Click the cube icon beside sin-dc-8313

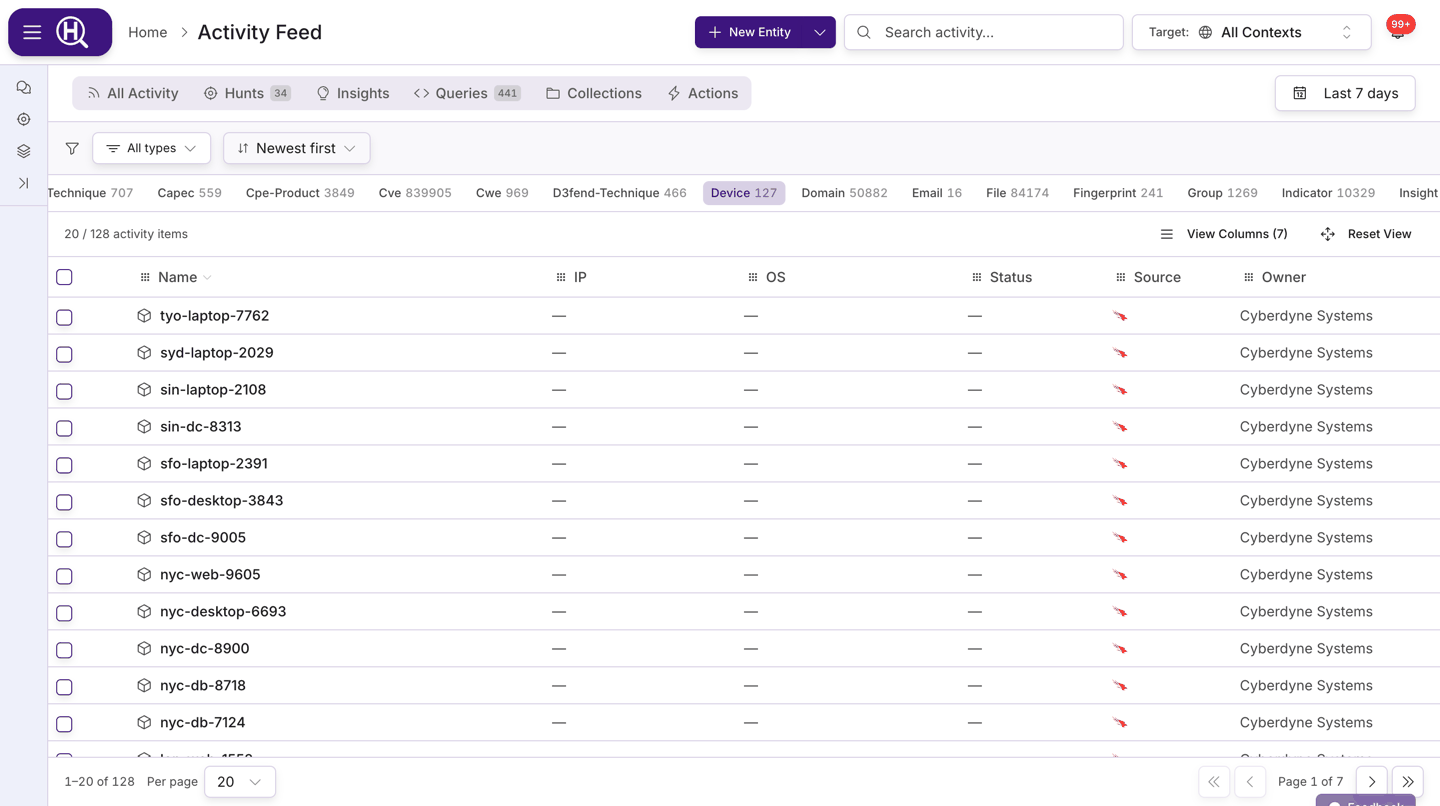pyautogui.click(x=144, y=427)
